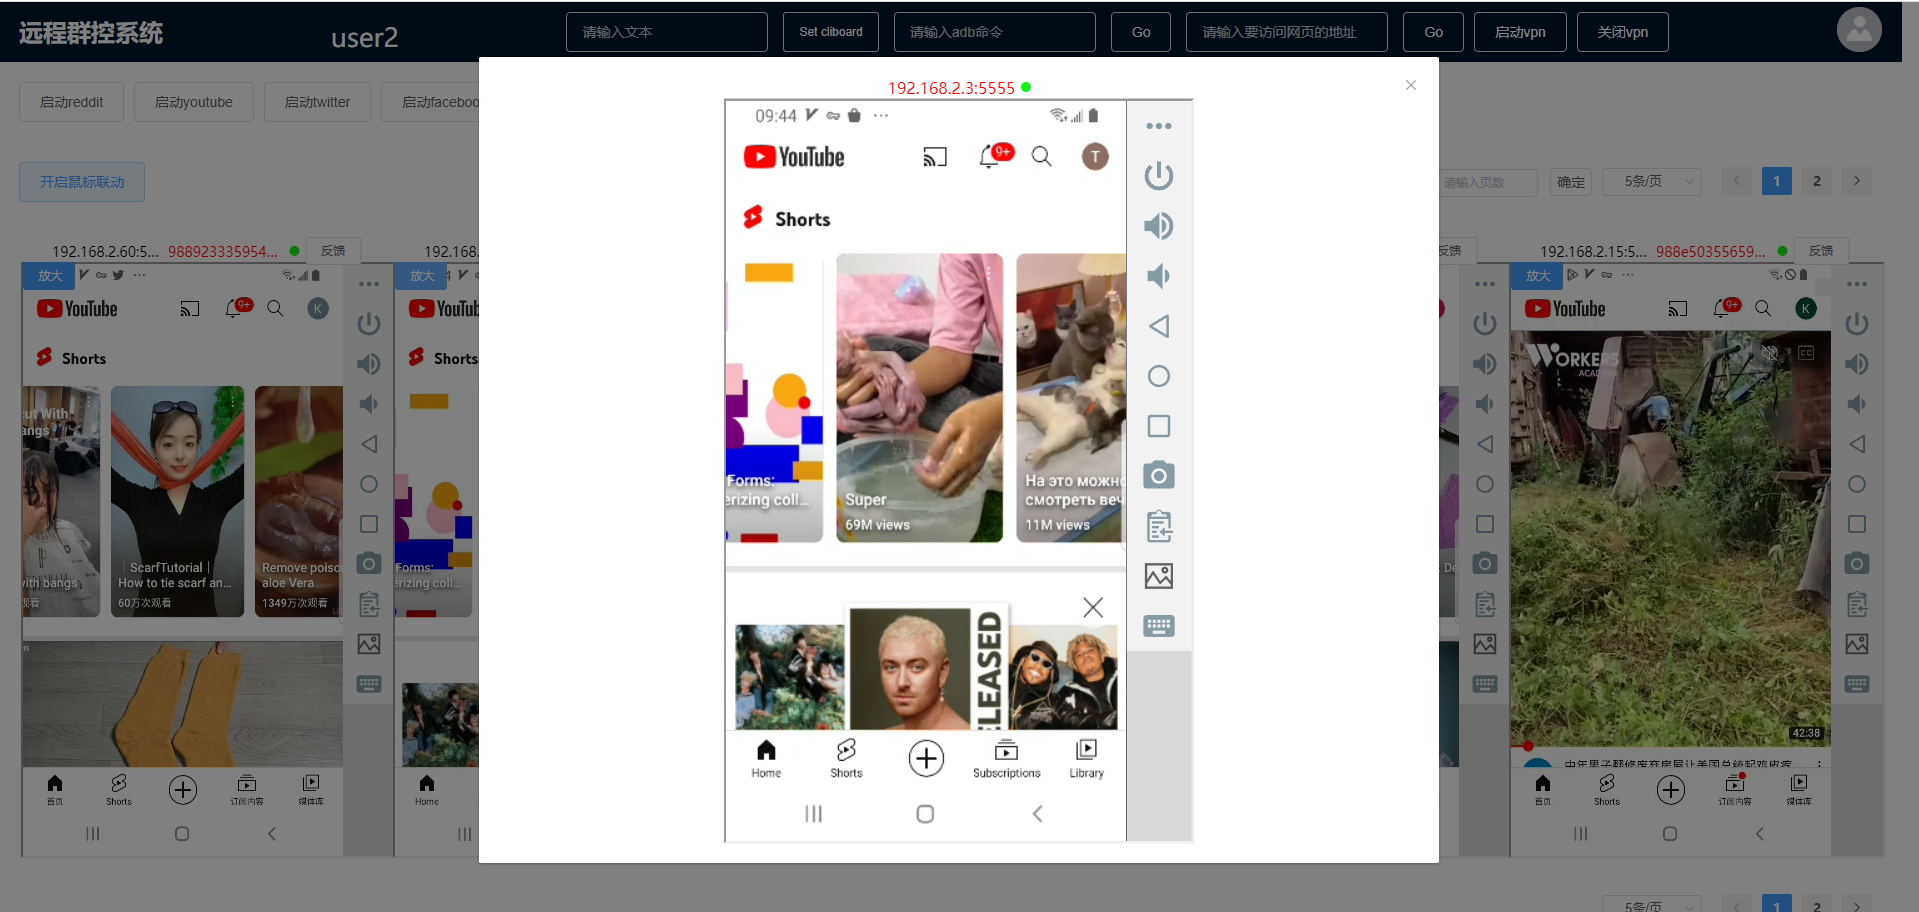Open the Library tab in the modal YouTube
This screenshot has width=1919, height=912.
coord(1086,759)
